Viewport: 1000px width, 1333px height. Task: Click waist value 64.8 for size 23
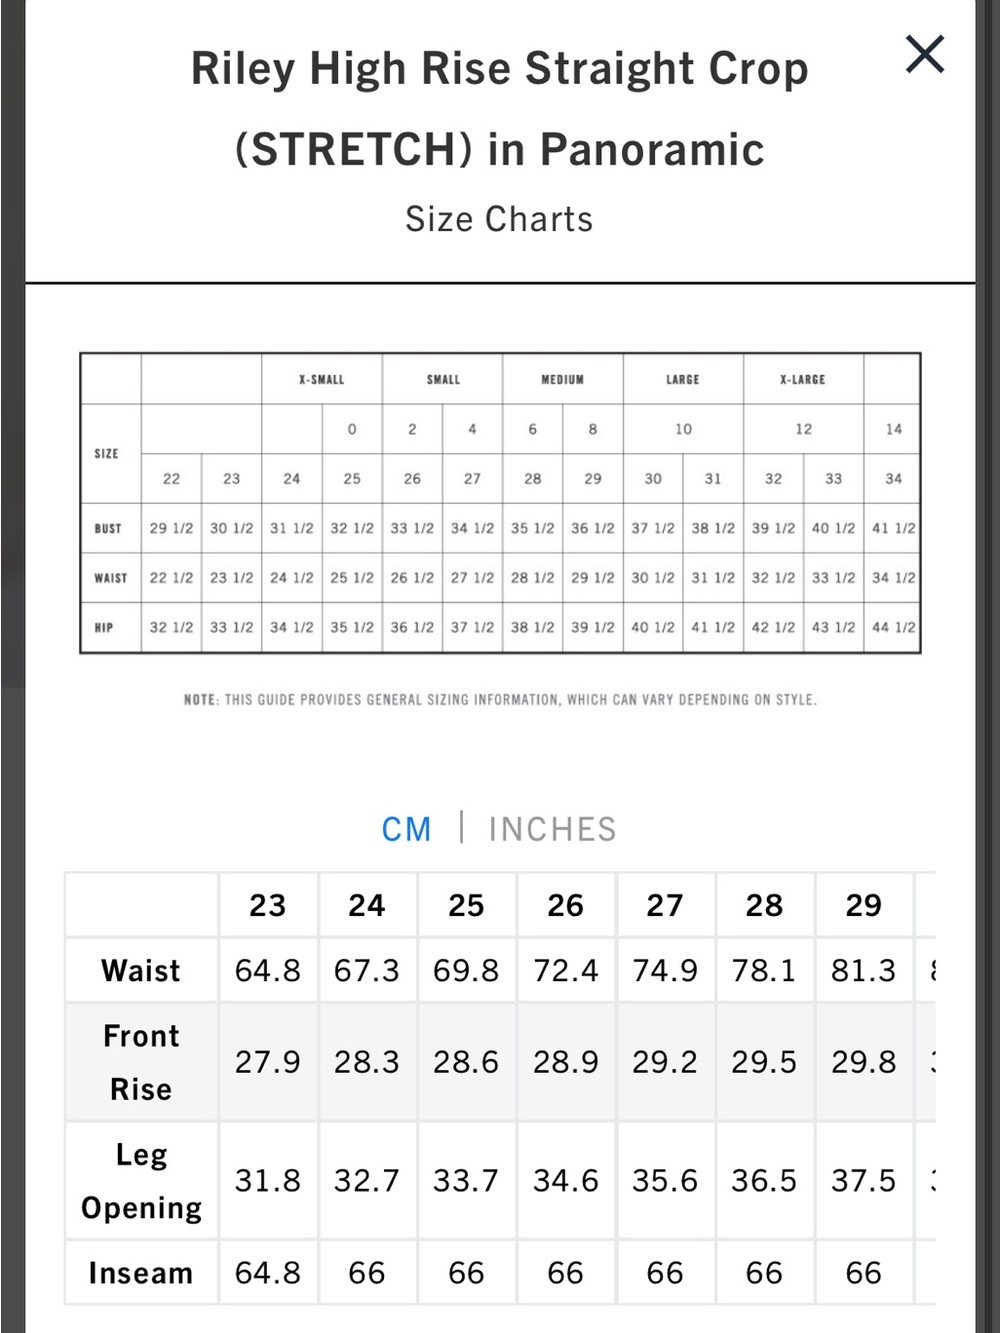(x=268, y=970)
